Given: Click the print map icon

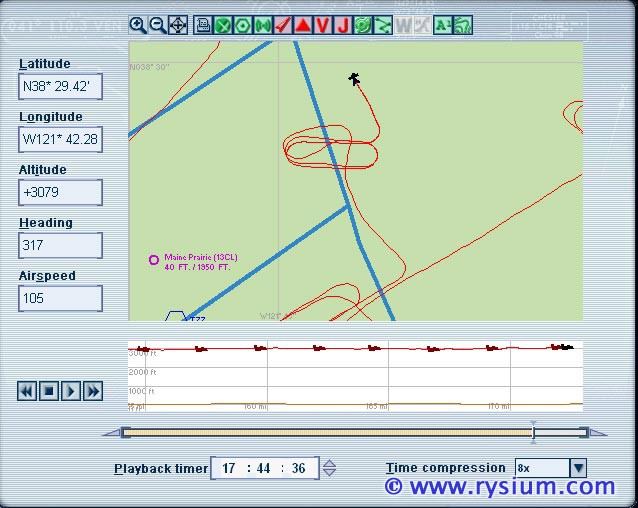Looking at the screenshot, I should click(203, 25).
